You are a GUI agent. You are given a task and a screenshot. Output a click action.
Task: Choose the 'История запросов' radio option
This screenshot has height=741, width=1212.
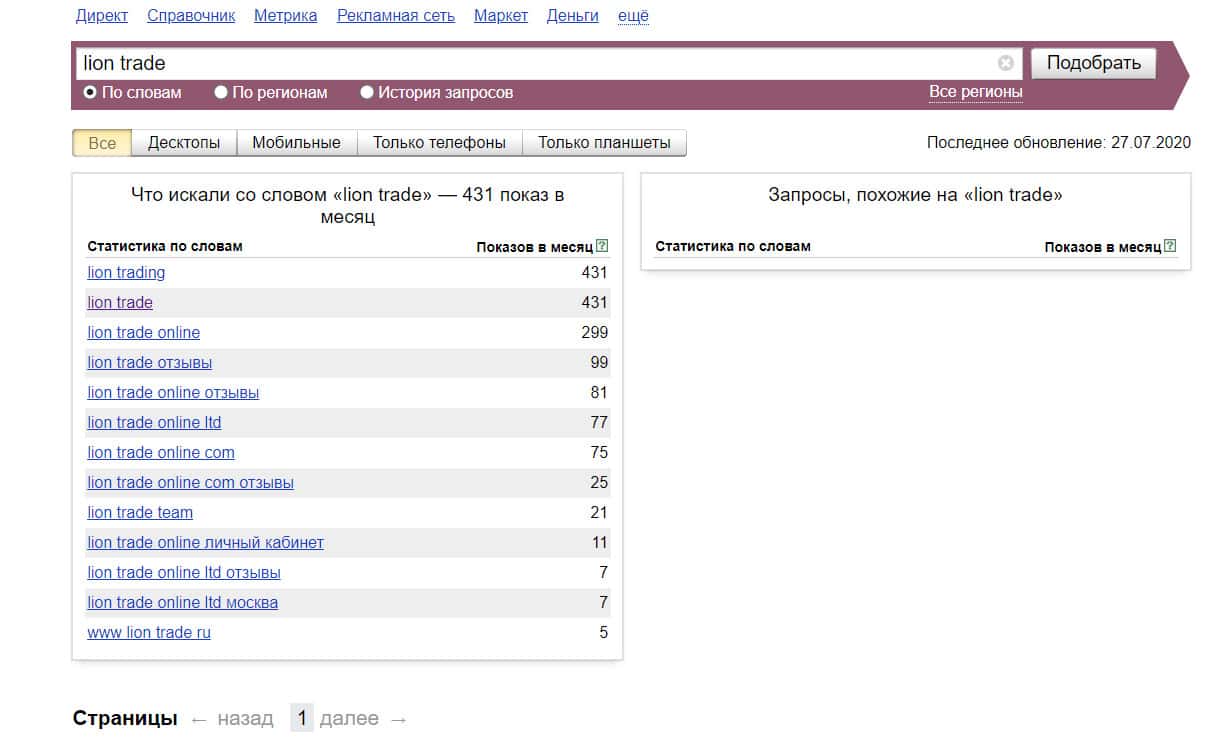[x=367, y=92]
